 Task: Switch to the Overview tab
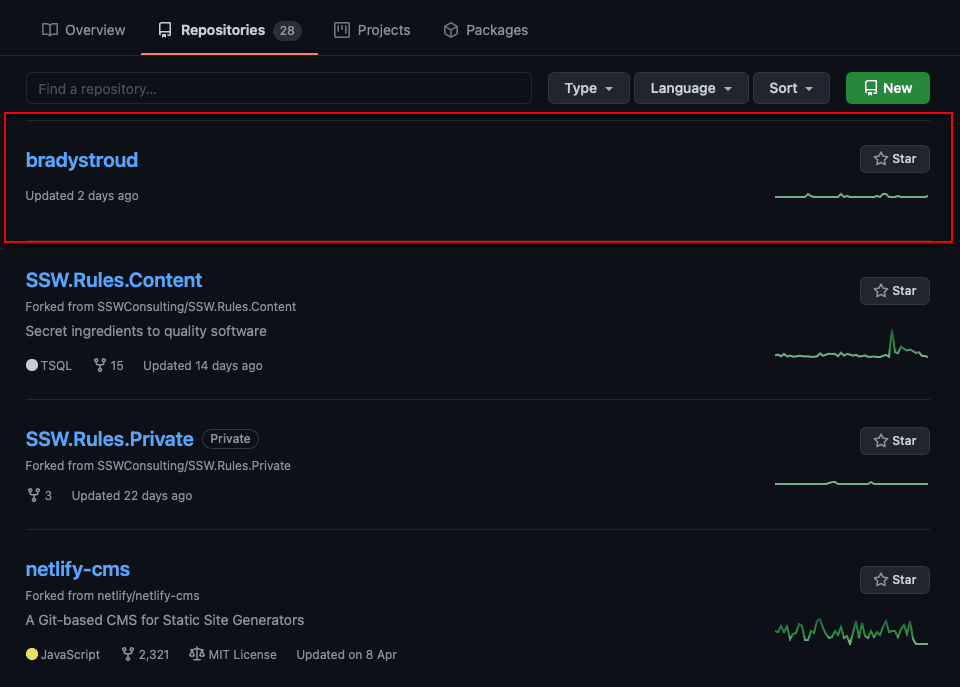84,30
